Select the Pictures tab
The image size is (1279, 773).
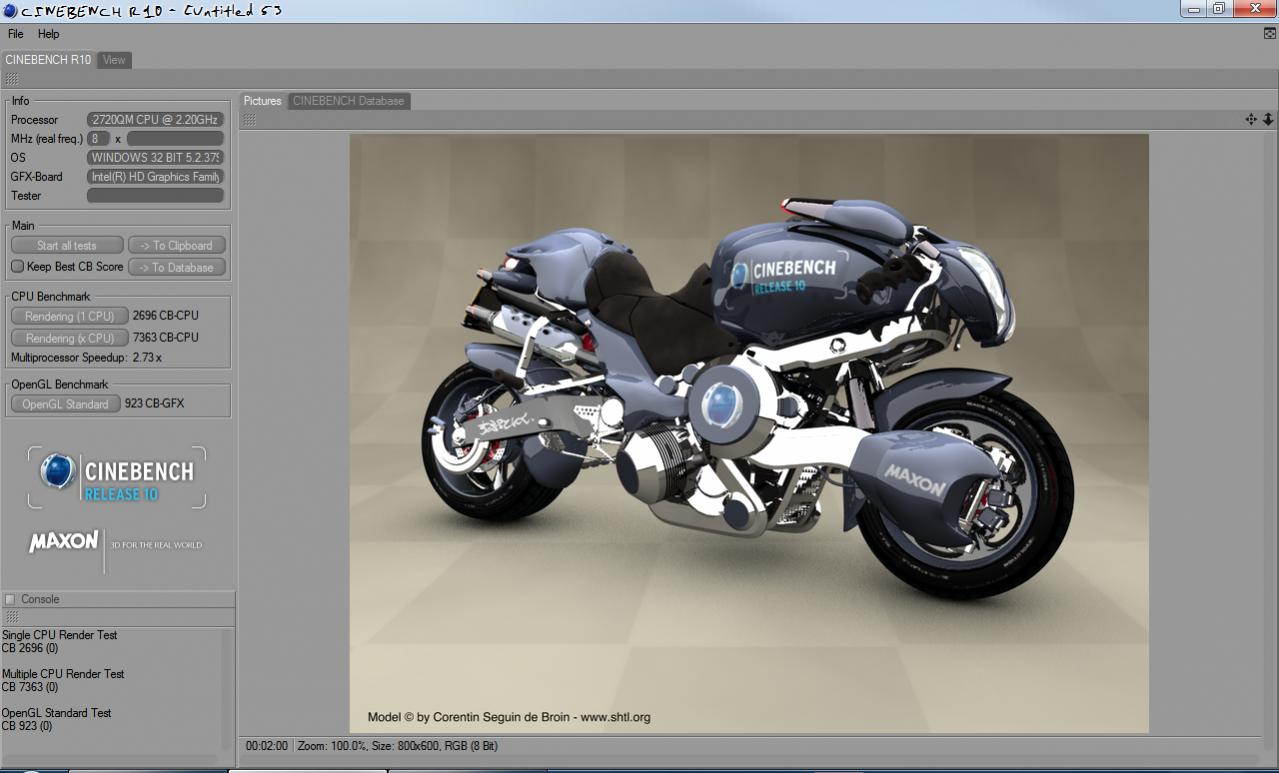263,101
